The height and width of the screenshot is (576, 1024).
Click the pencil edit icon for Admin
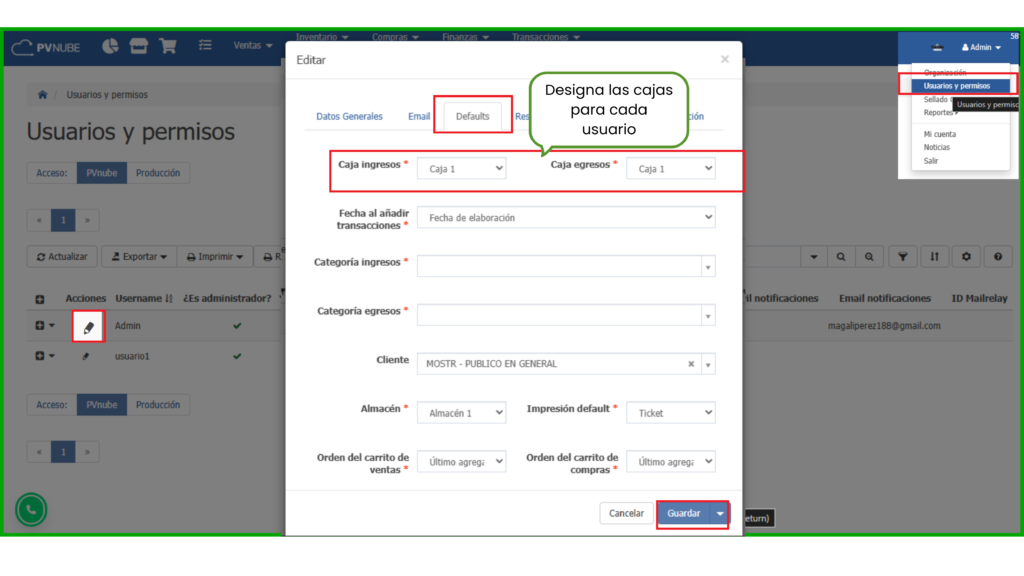click(88, 327)
